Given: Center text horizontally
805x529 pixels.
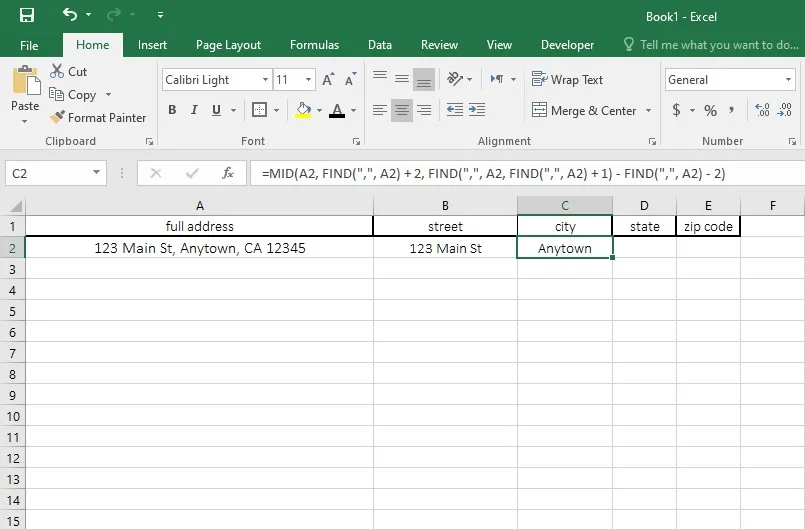Looking at the screenshot, I should (x=401, y=110).
